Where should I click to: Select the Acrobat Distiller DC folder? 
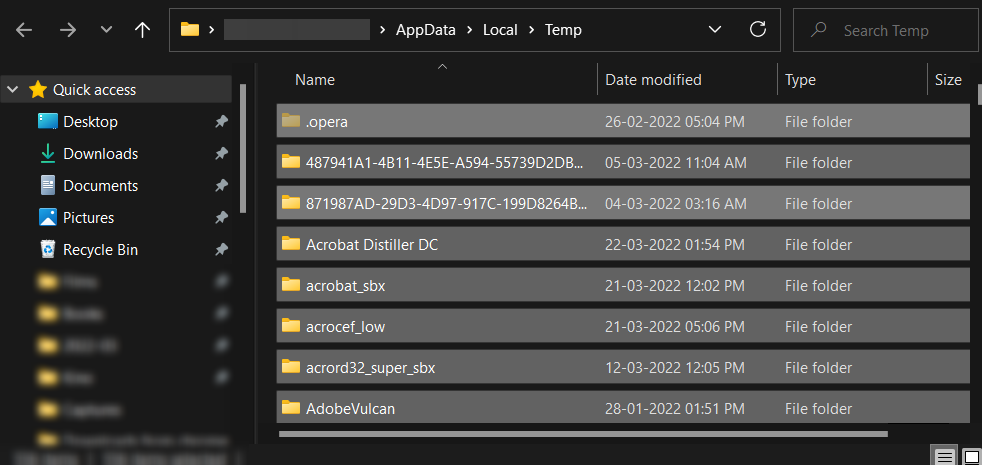pyautogui.click(x=372, y=244)
